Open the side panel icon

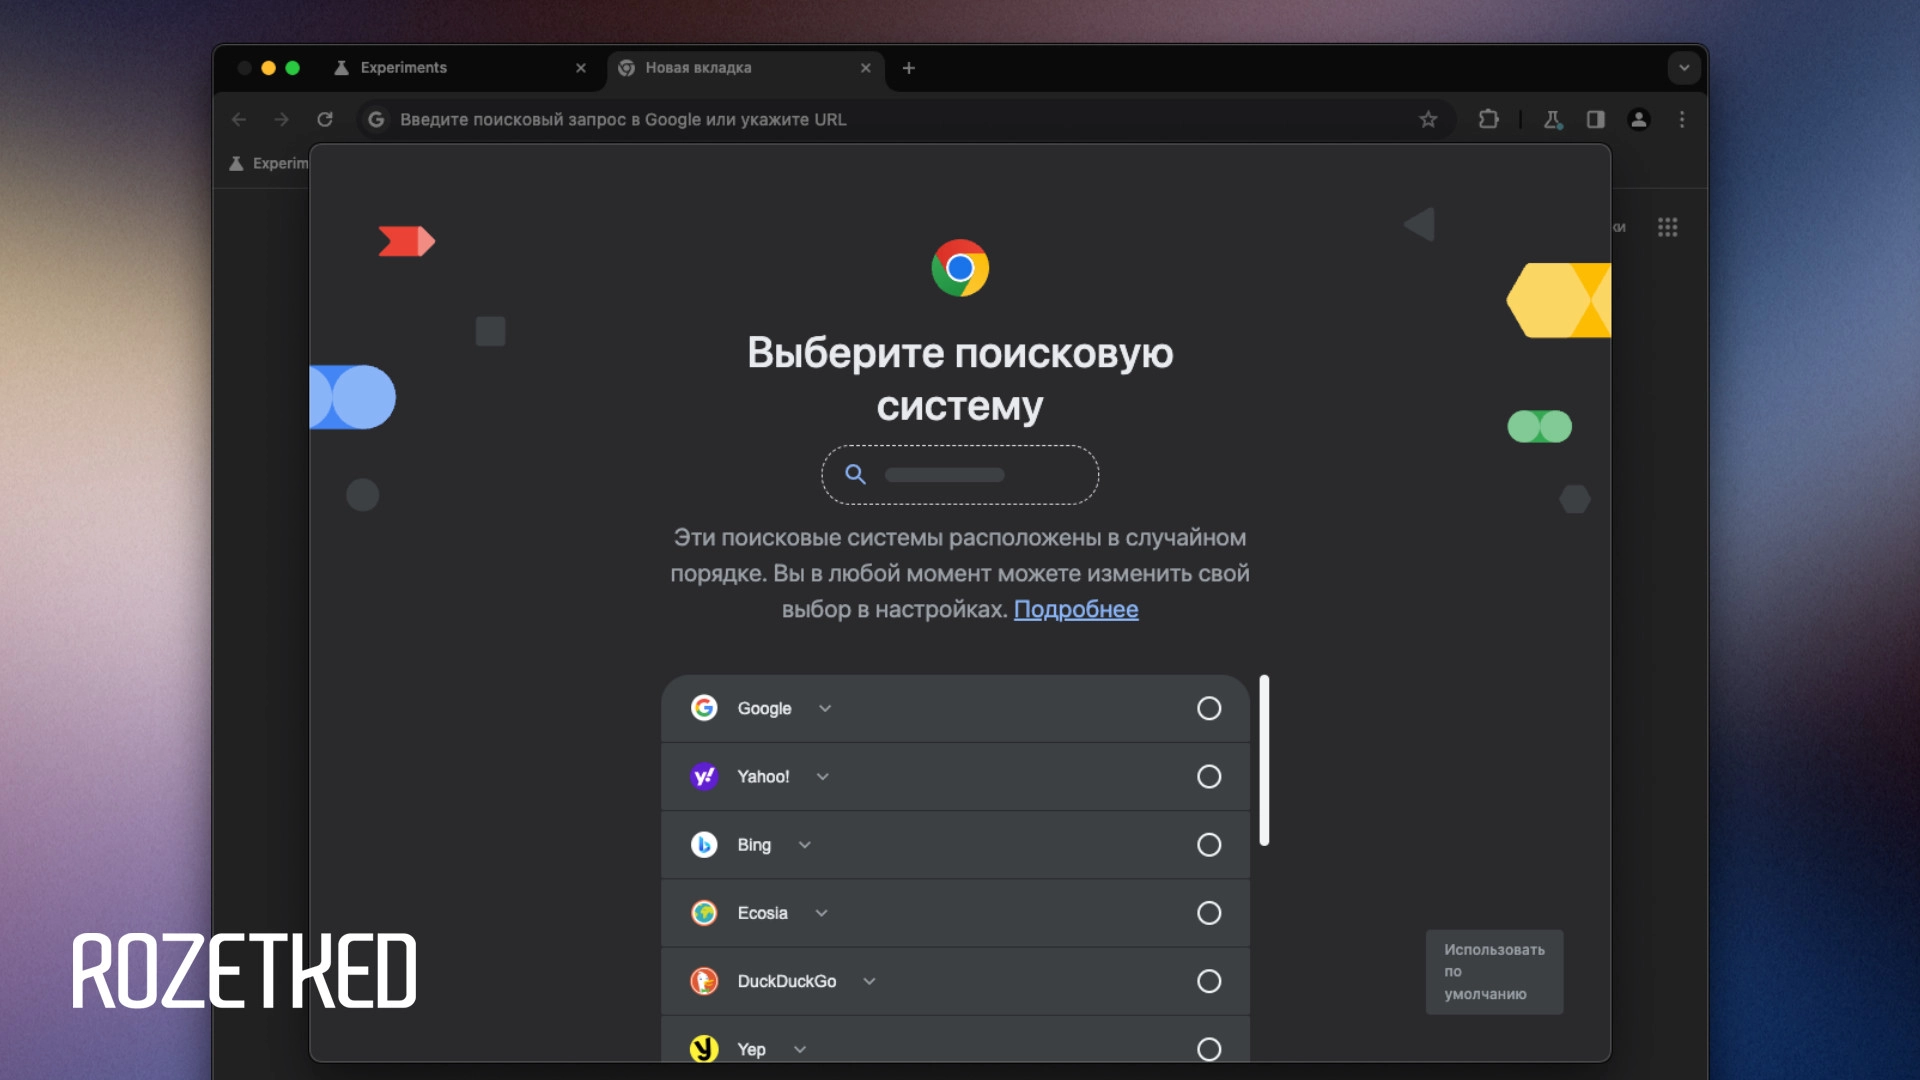pos(1595,119)
